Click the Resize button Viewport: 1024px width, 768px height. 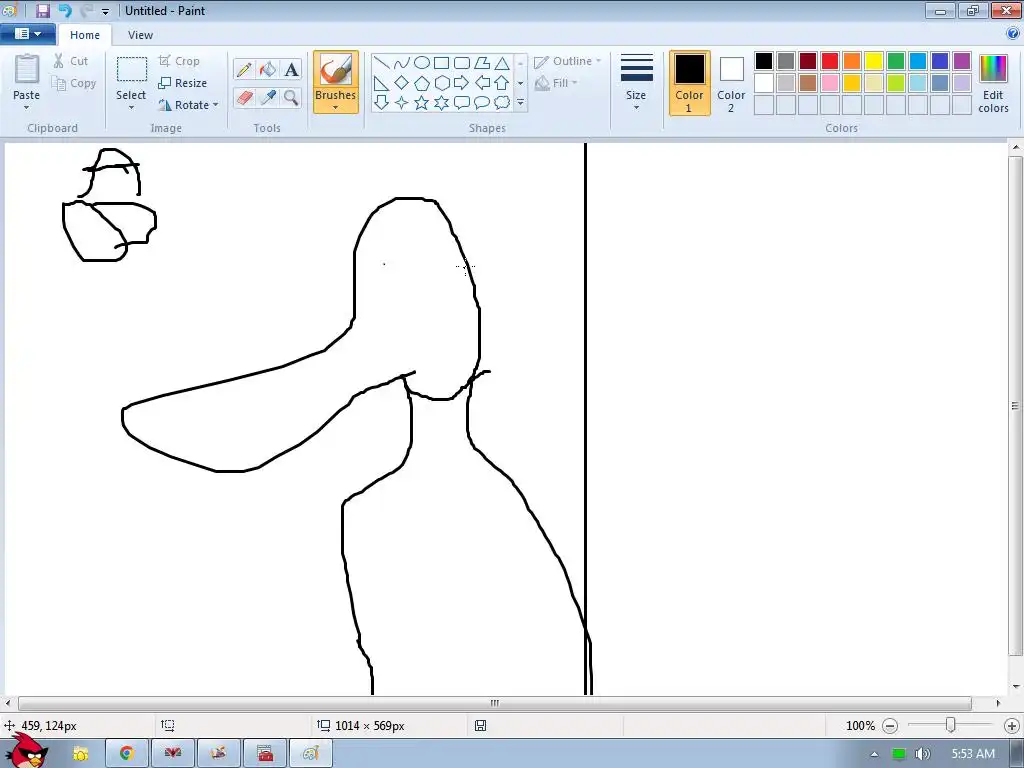point(183,83)
